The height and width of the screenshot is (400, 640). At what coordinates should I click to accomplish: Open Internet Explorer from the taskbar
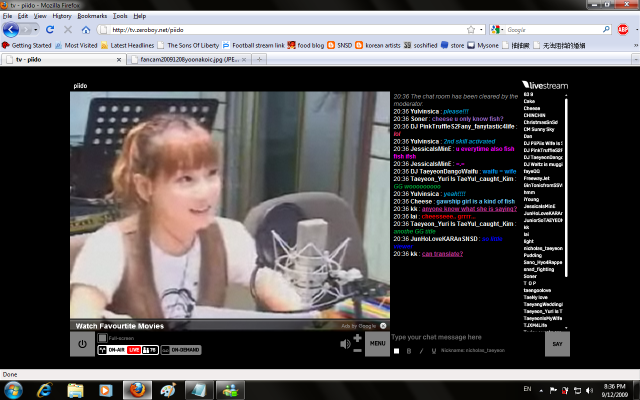point(45,388)
